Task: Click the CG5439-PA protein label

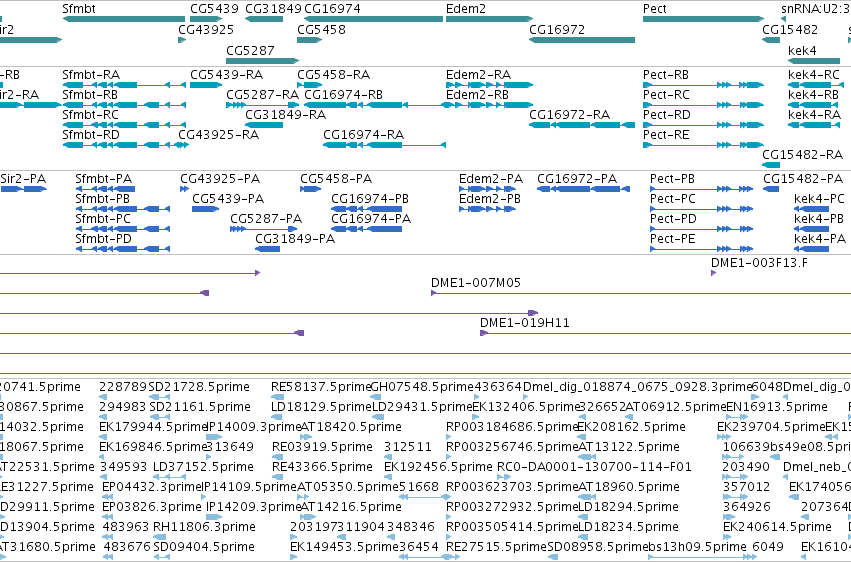Action: tap(228, 199)
